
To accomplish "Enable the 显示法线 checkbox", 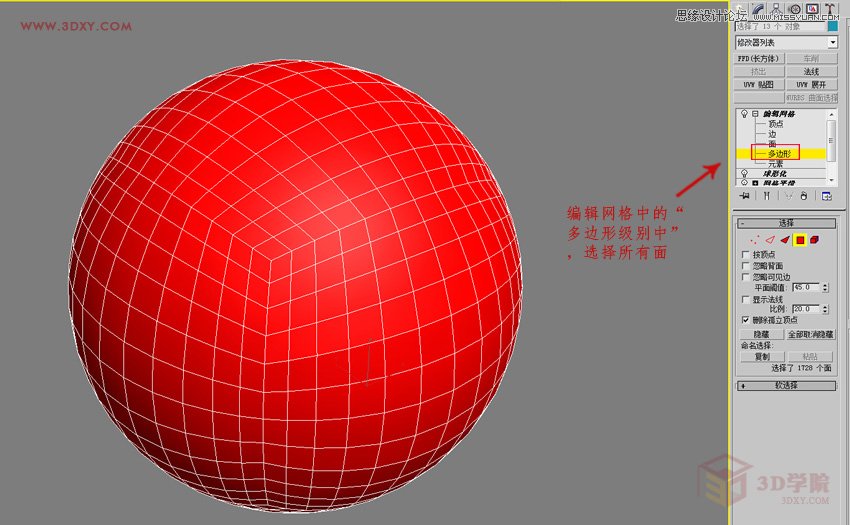I will [x=745, y=299].
